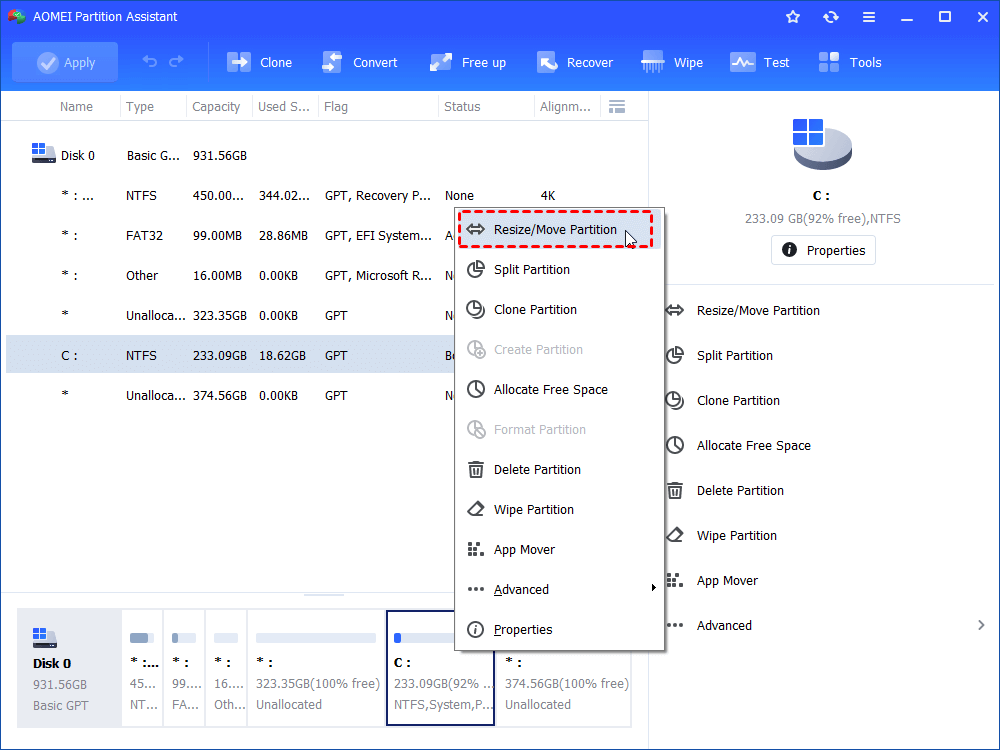The width and height of the screenshot is (1000, 750).
Task: Open Properties for drive C
Action: click(823, 250)
